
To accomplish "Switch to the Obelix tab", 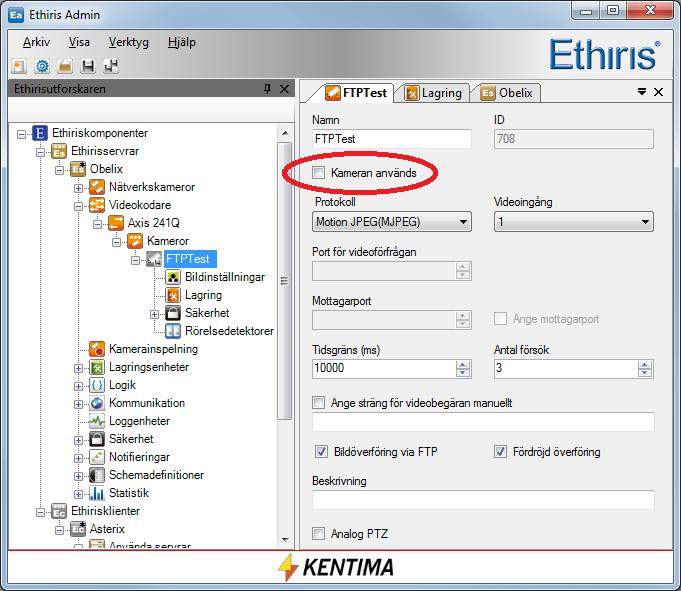I will [507, 93].
